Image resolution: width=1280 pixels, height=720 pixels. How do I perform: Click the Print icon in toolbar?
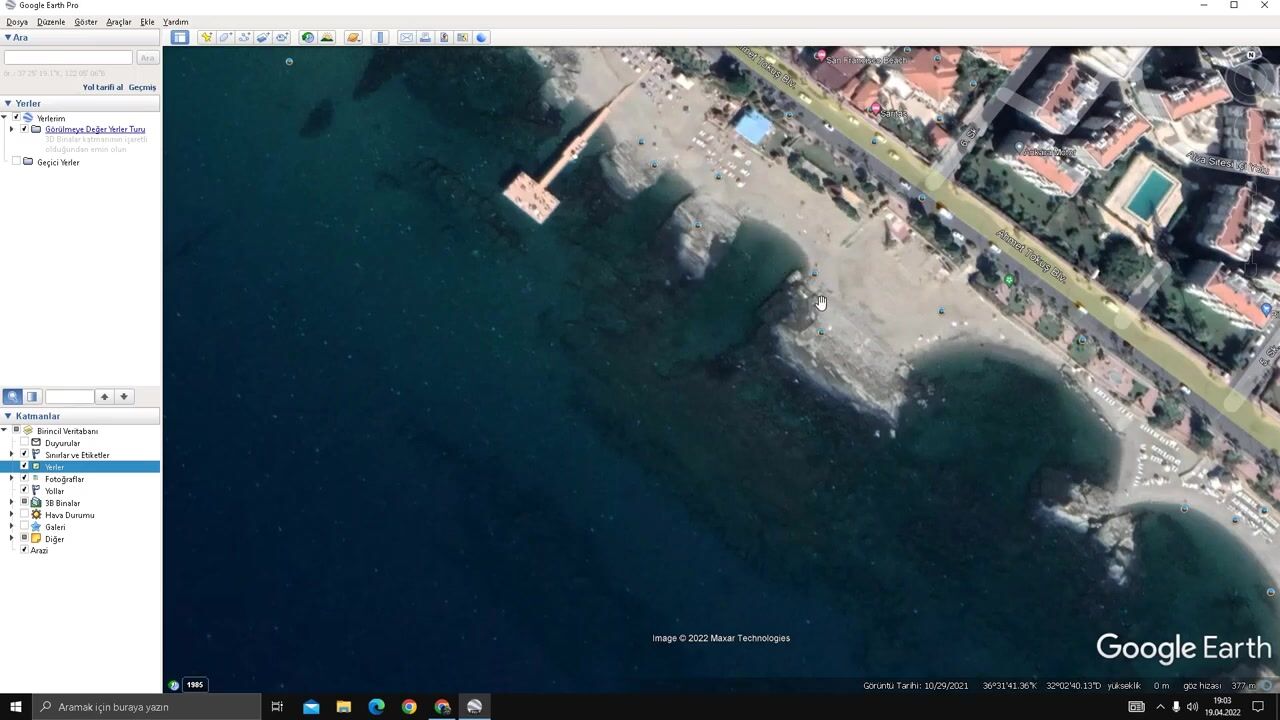425,37
